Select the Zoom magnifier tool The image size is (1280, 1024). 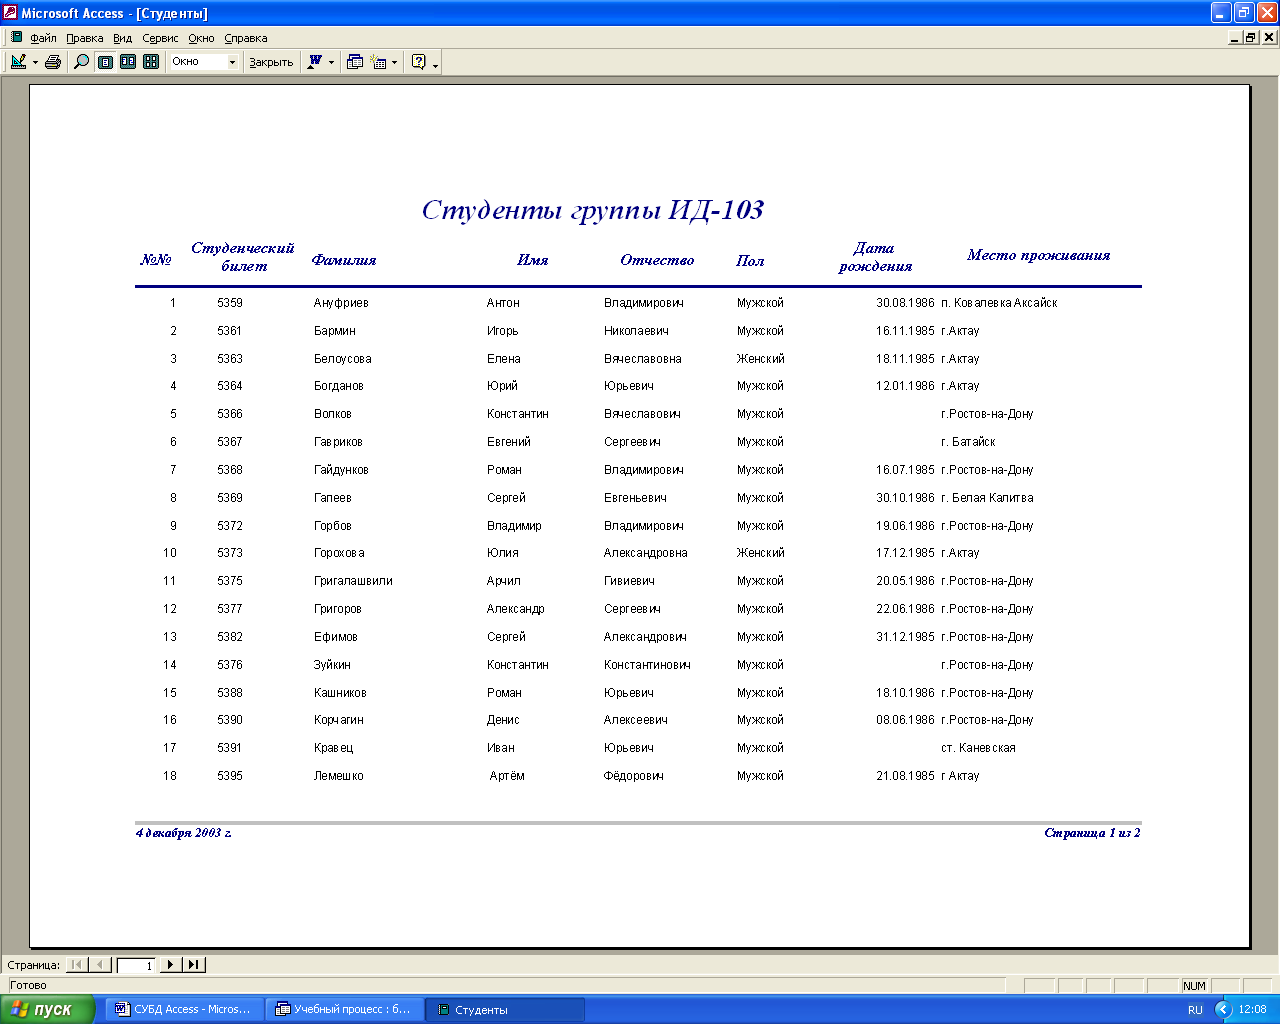point(82,62)
